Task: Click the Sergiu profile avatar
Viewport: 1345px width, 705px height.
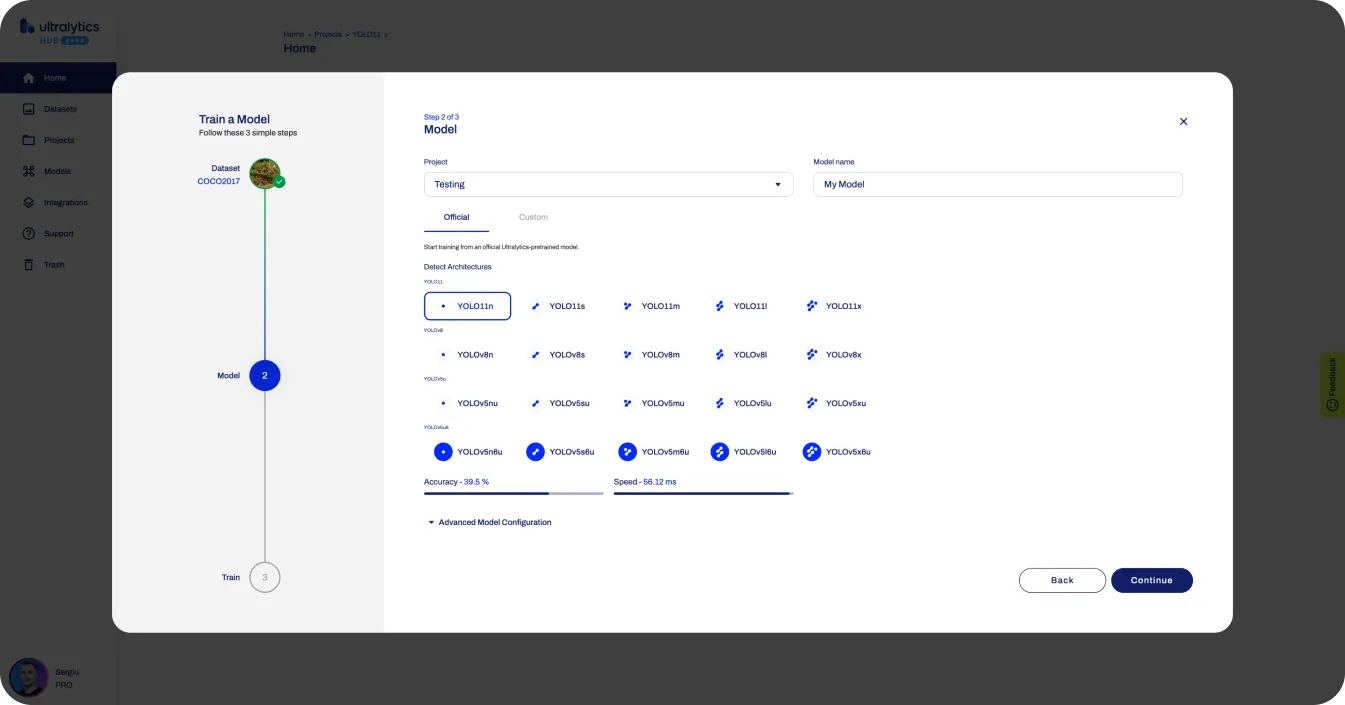Action: [28, 677]
